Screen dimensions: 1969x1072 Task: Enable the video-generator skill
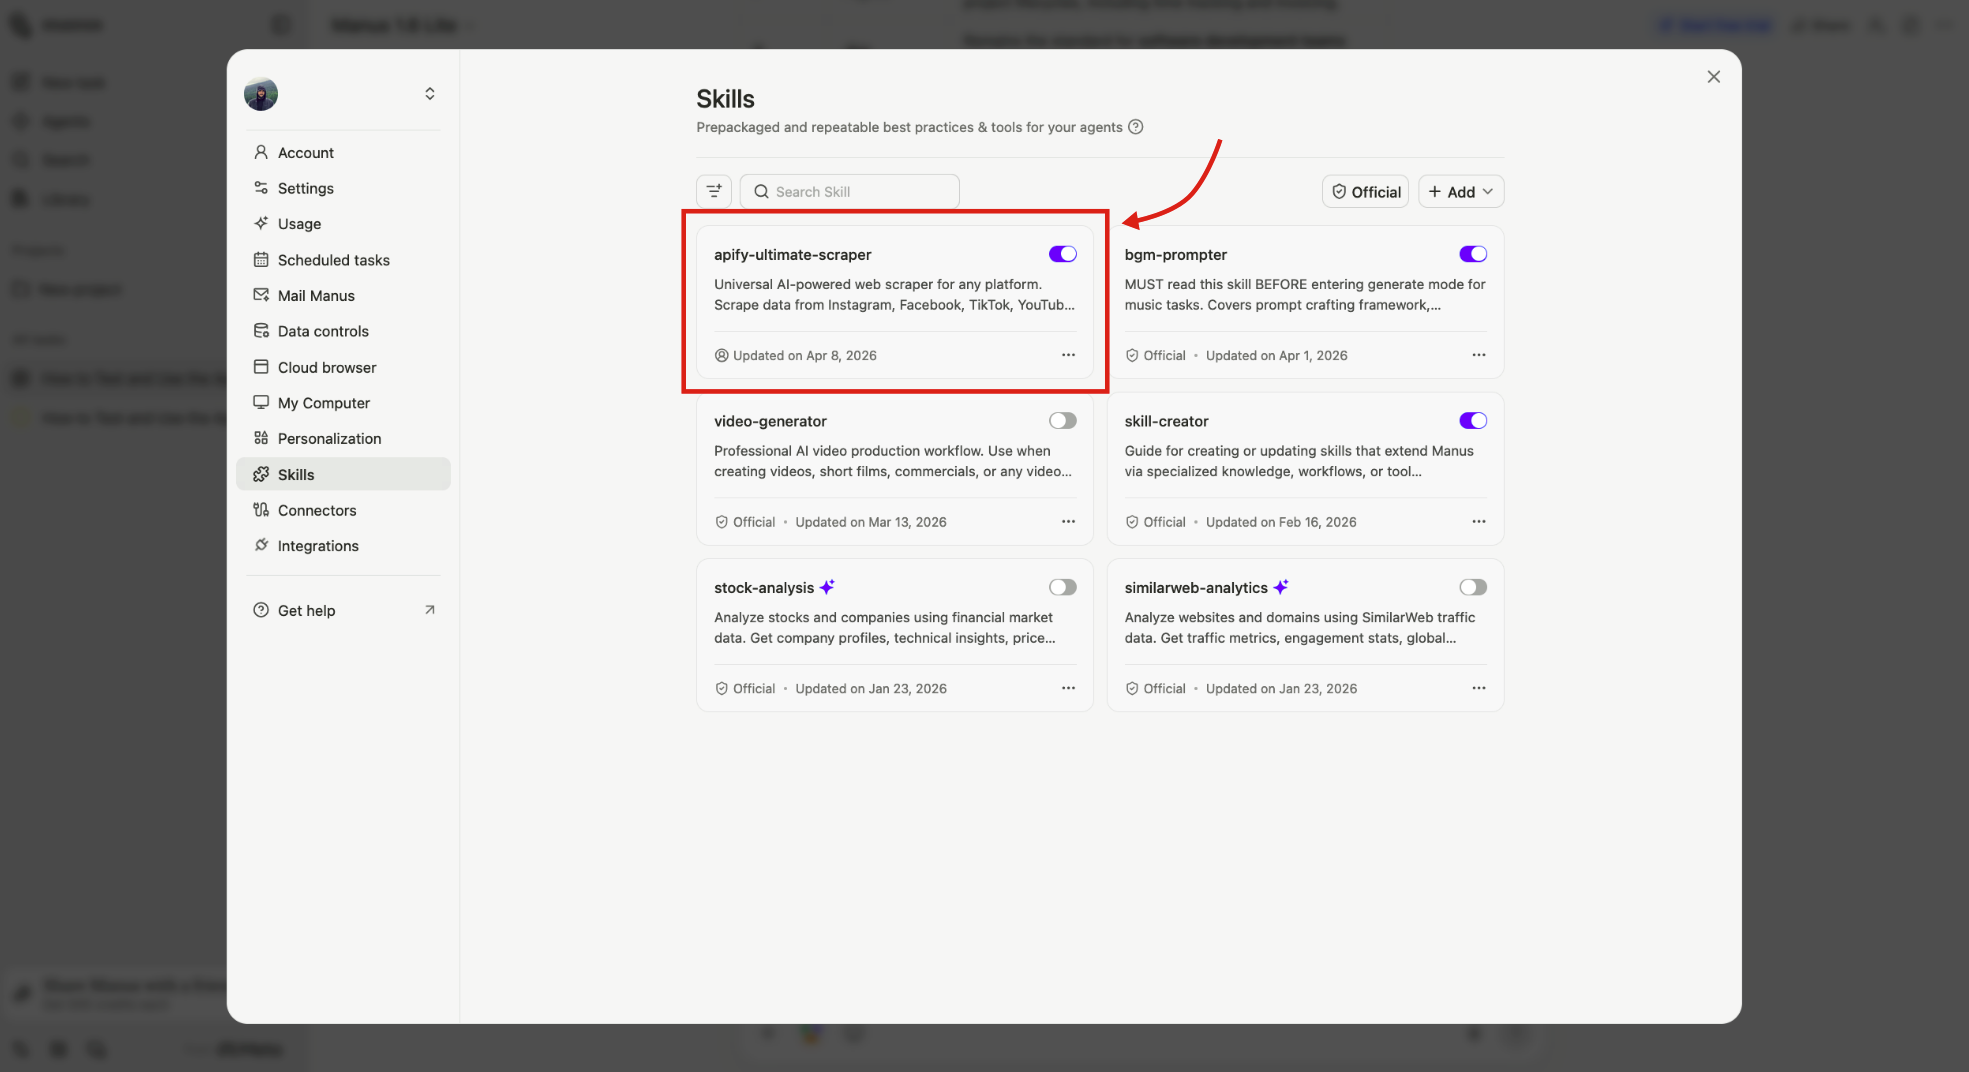pos(1062,420)
